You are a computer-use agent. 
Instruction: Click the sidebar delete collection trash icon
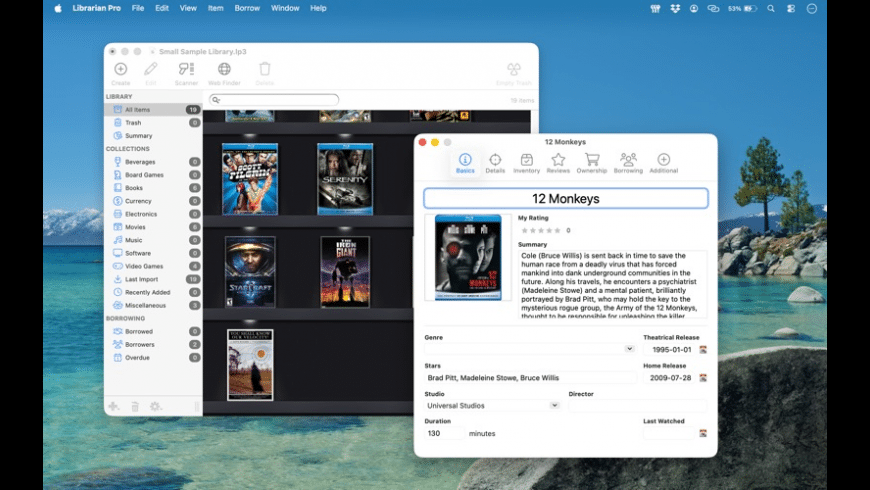pos(135,407)
